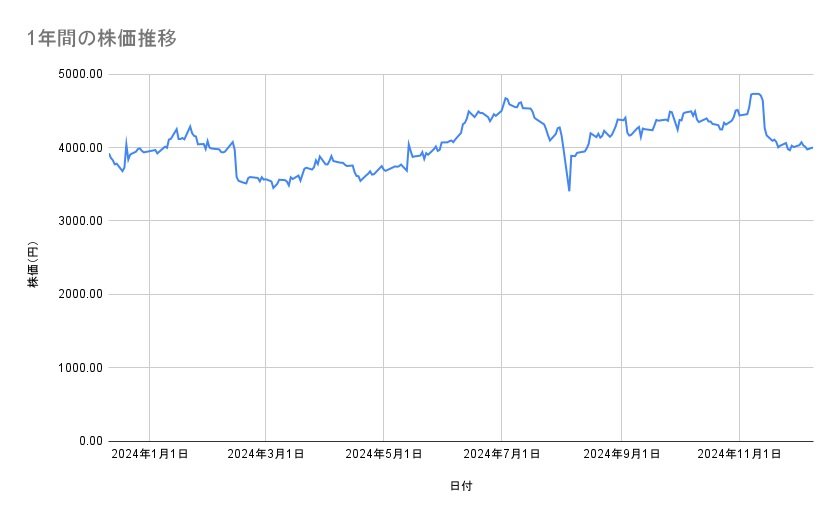
Task: Select the vertical axis title 株価(円)
Action: point(33,265)
